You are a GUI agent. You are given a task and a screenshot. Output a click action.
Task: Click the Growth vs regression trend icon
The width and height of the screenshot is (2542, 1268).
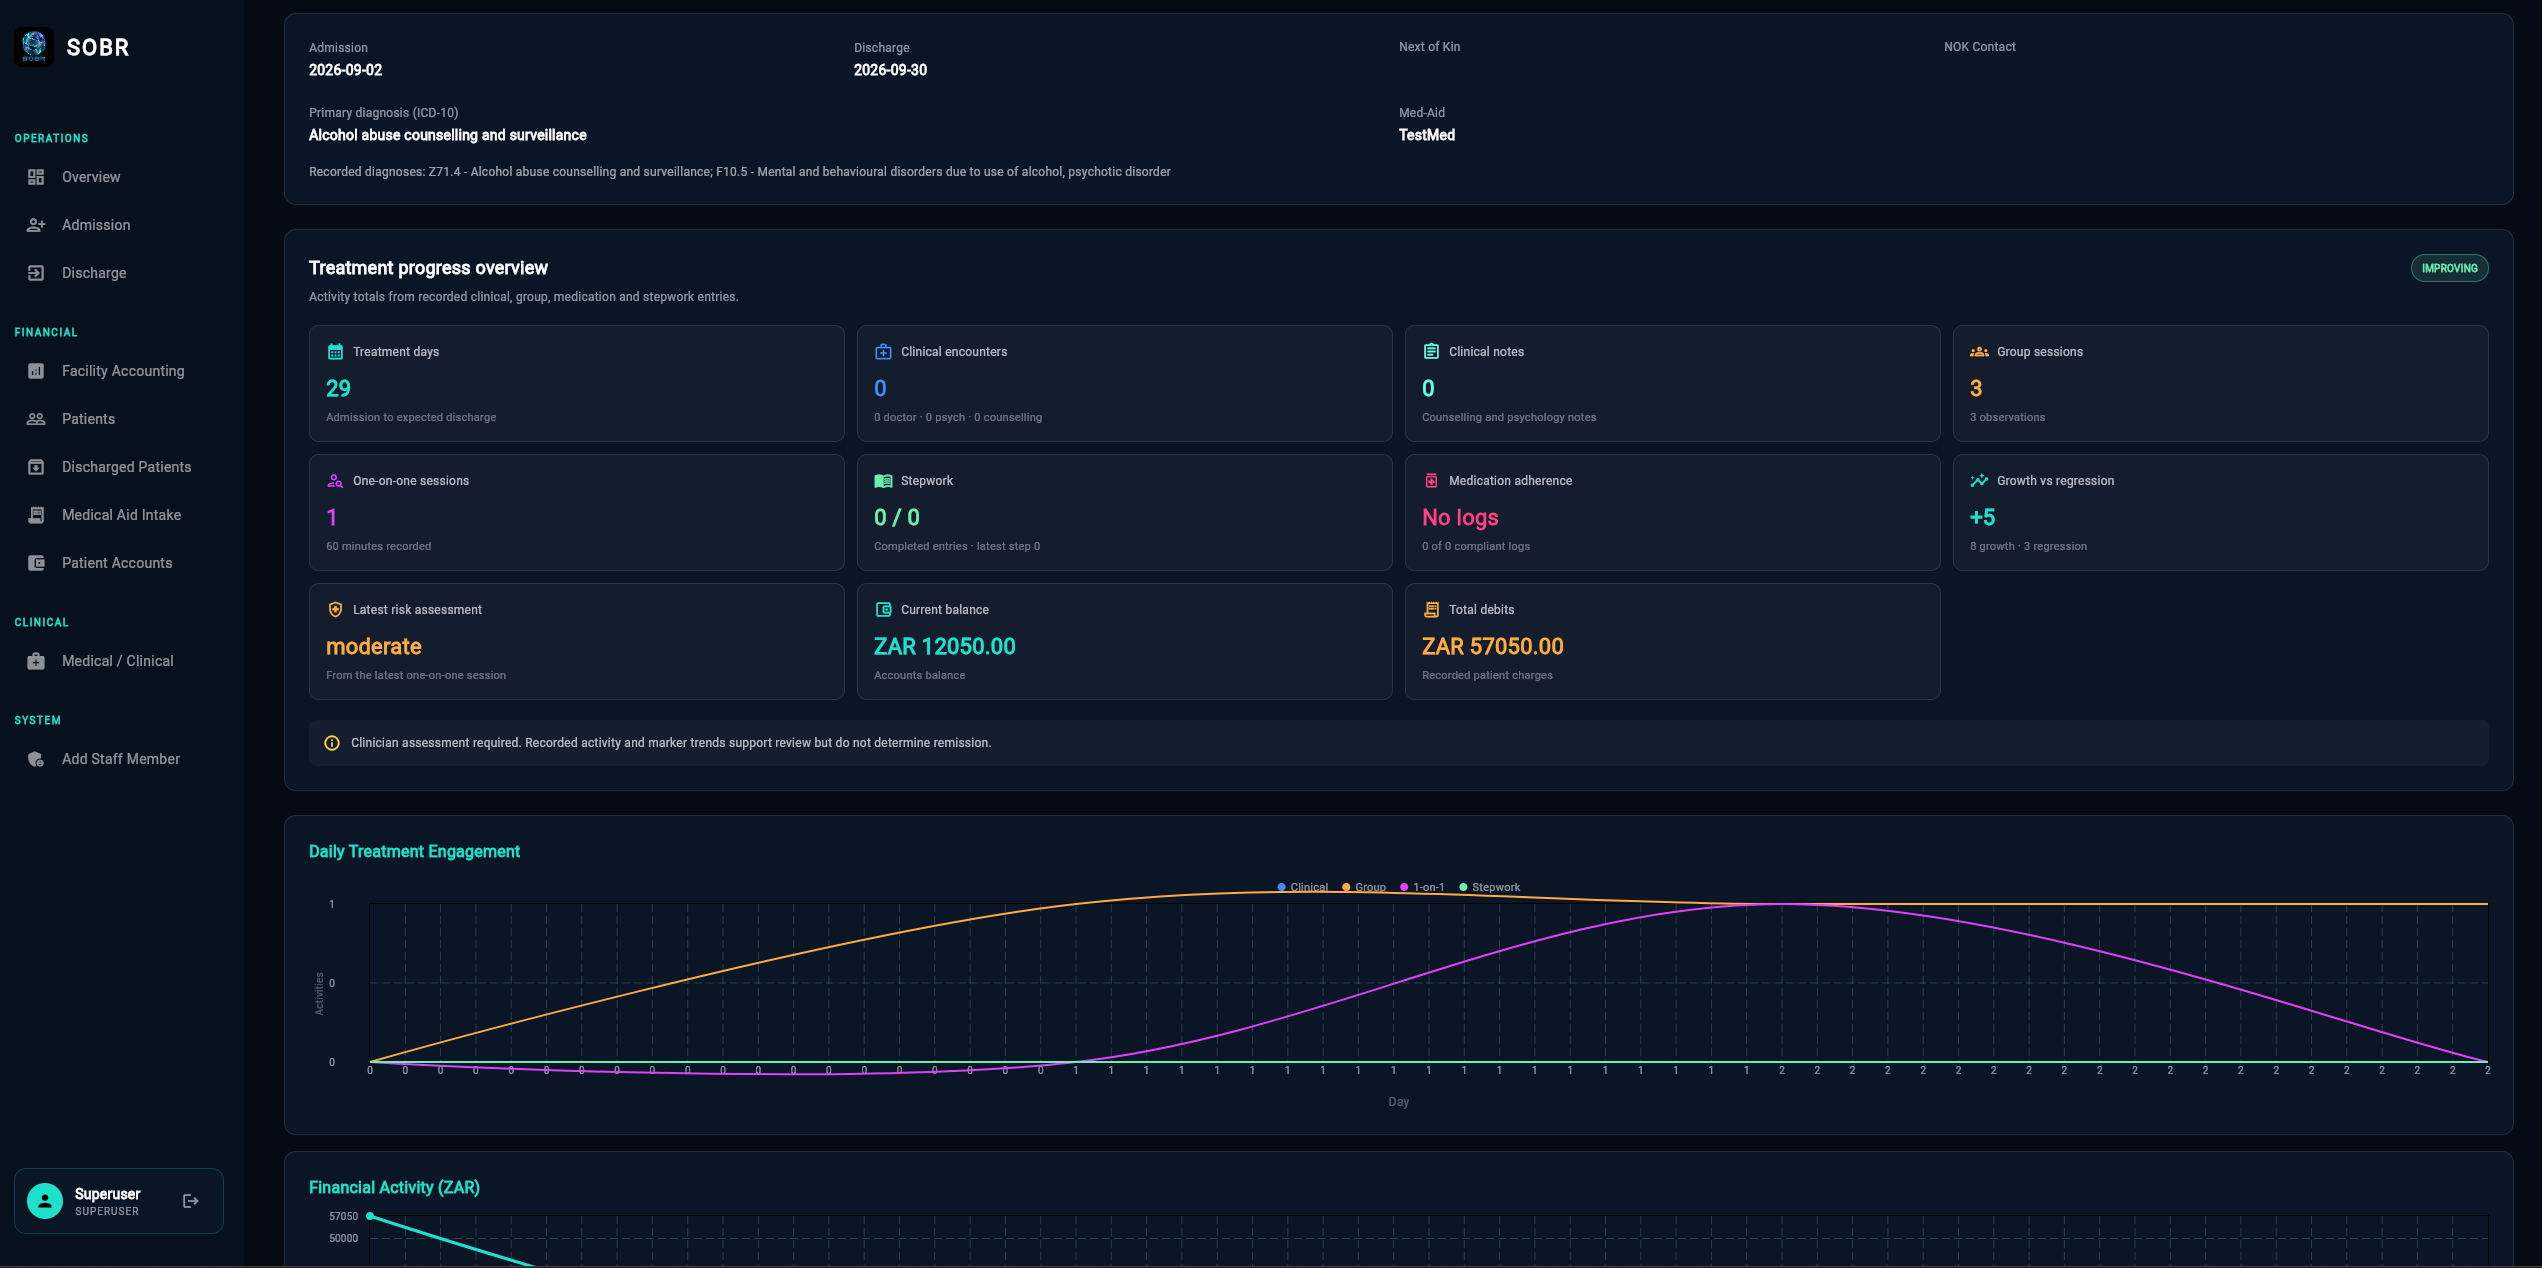click(x=1979, y=481)
